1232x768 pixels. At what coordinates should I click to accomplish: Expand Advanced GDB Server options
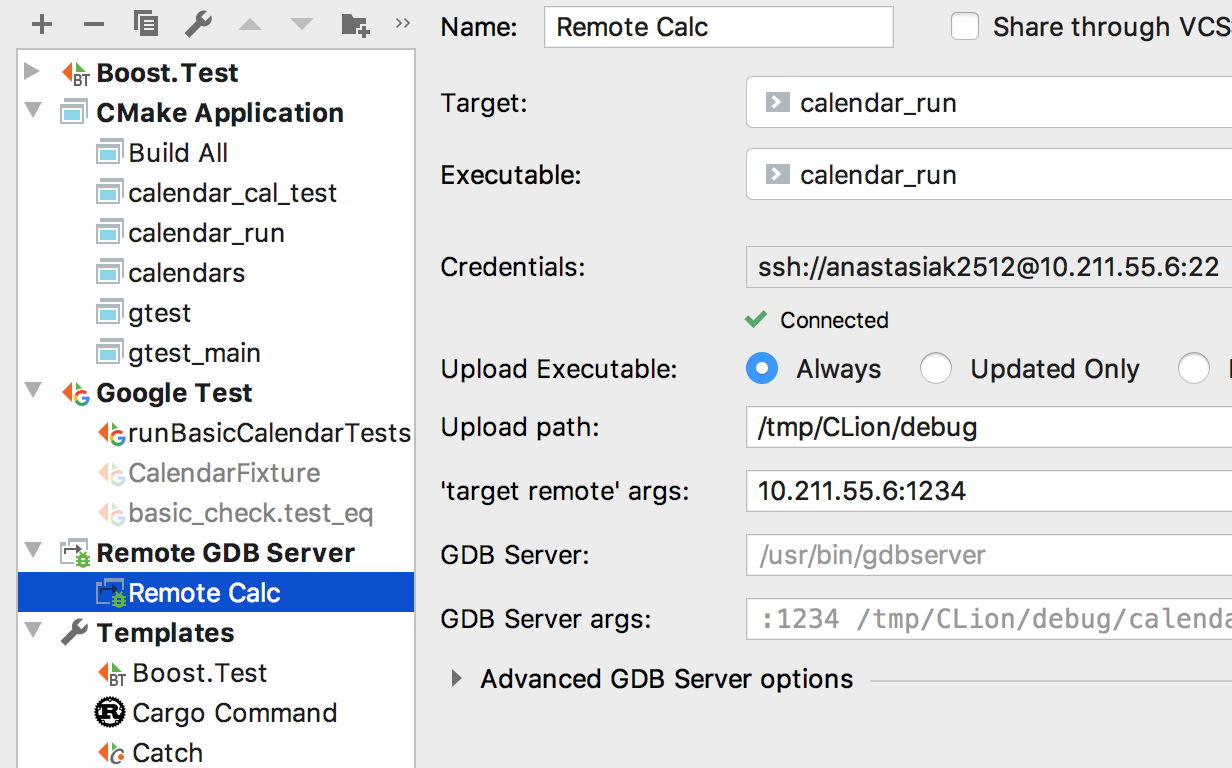point(457,679)
